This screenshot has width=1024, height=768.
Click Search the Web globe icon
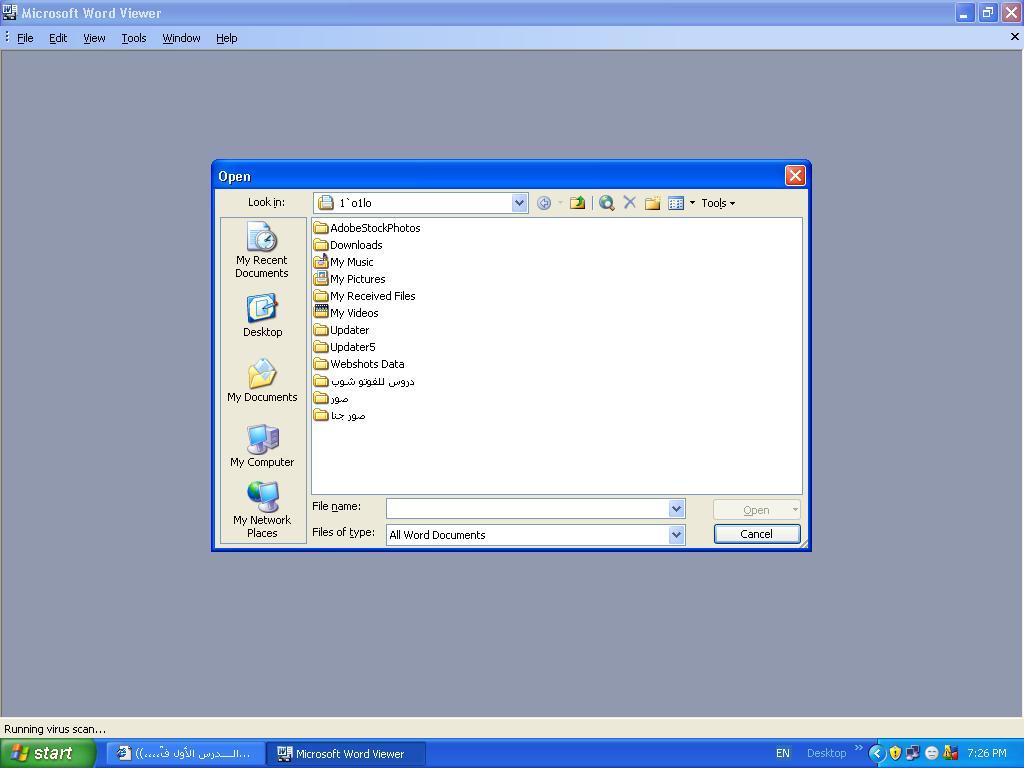607,203
